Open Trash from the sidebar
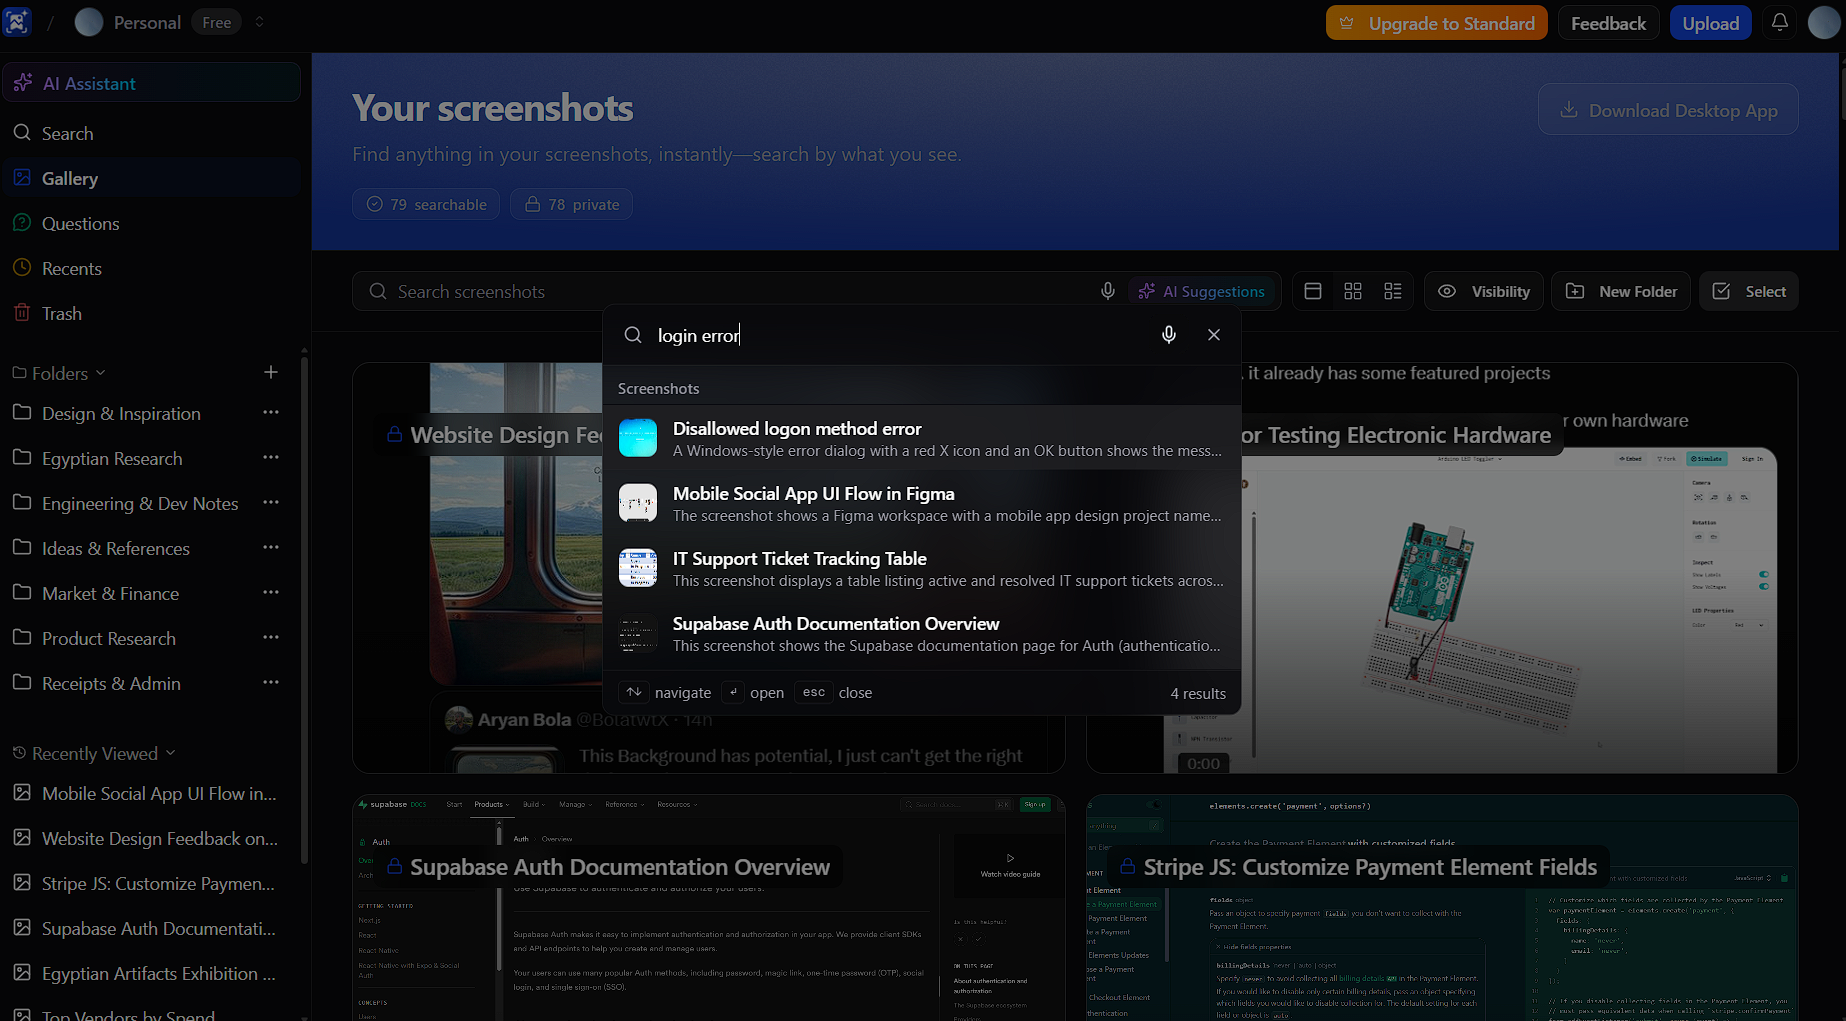The image size is (1846, 1021). point(60,313)
